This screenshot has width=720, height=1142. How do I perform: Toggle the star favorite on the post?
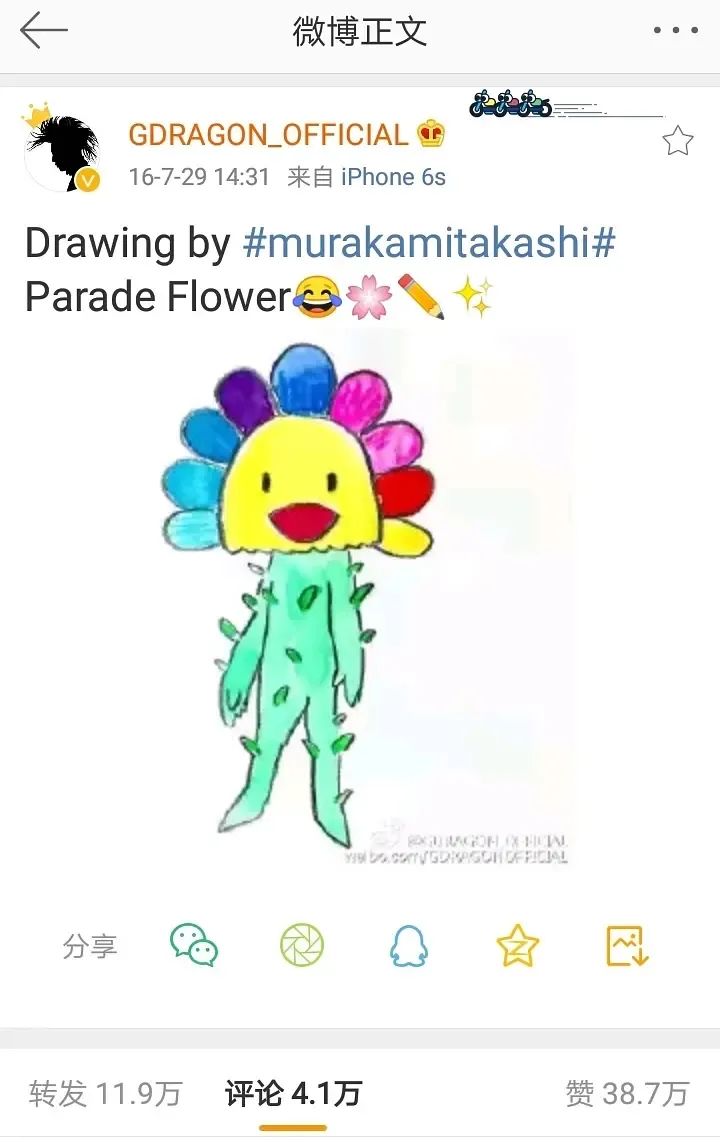pyautogui.click(x=677, y=141)
